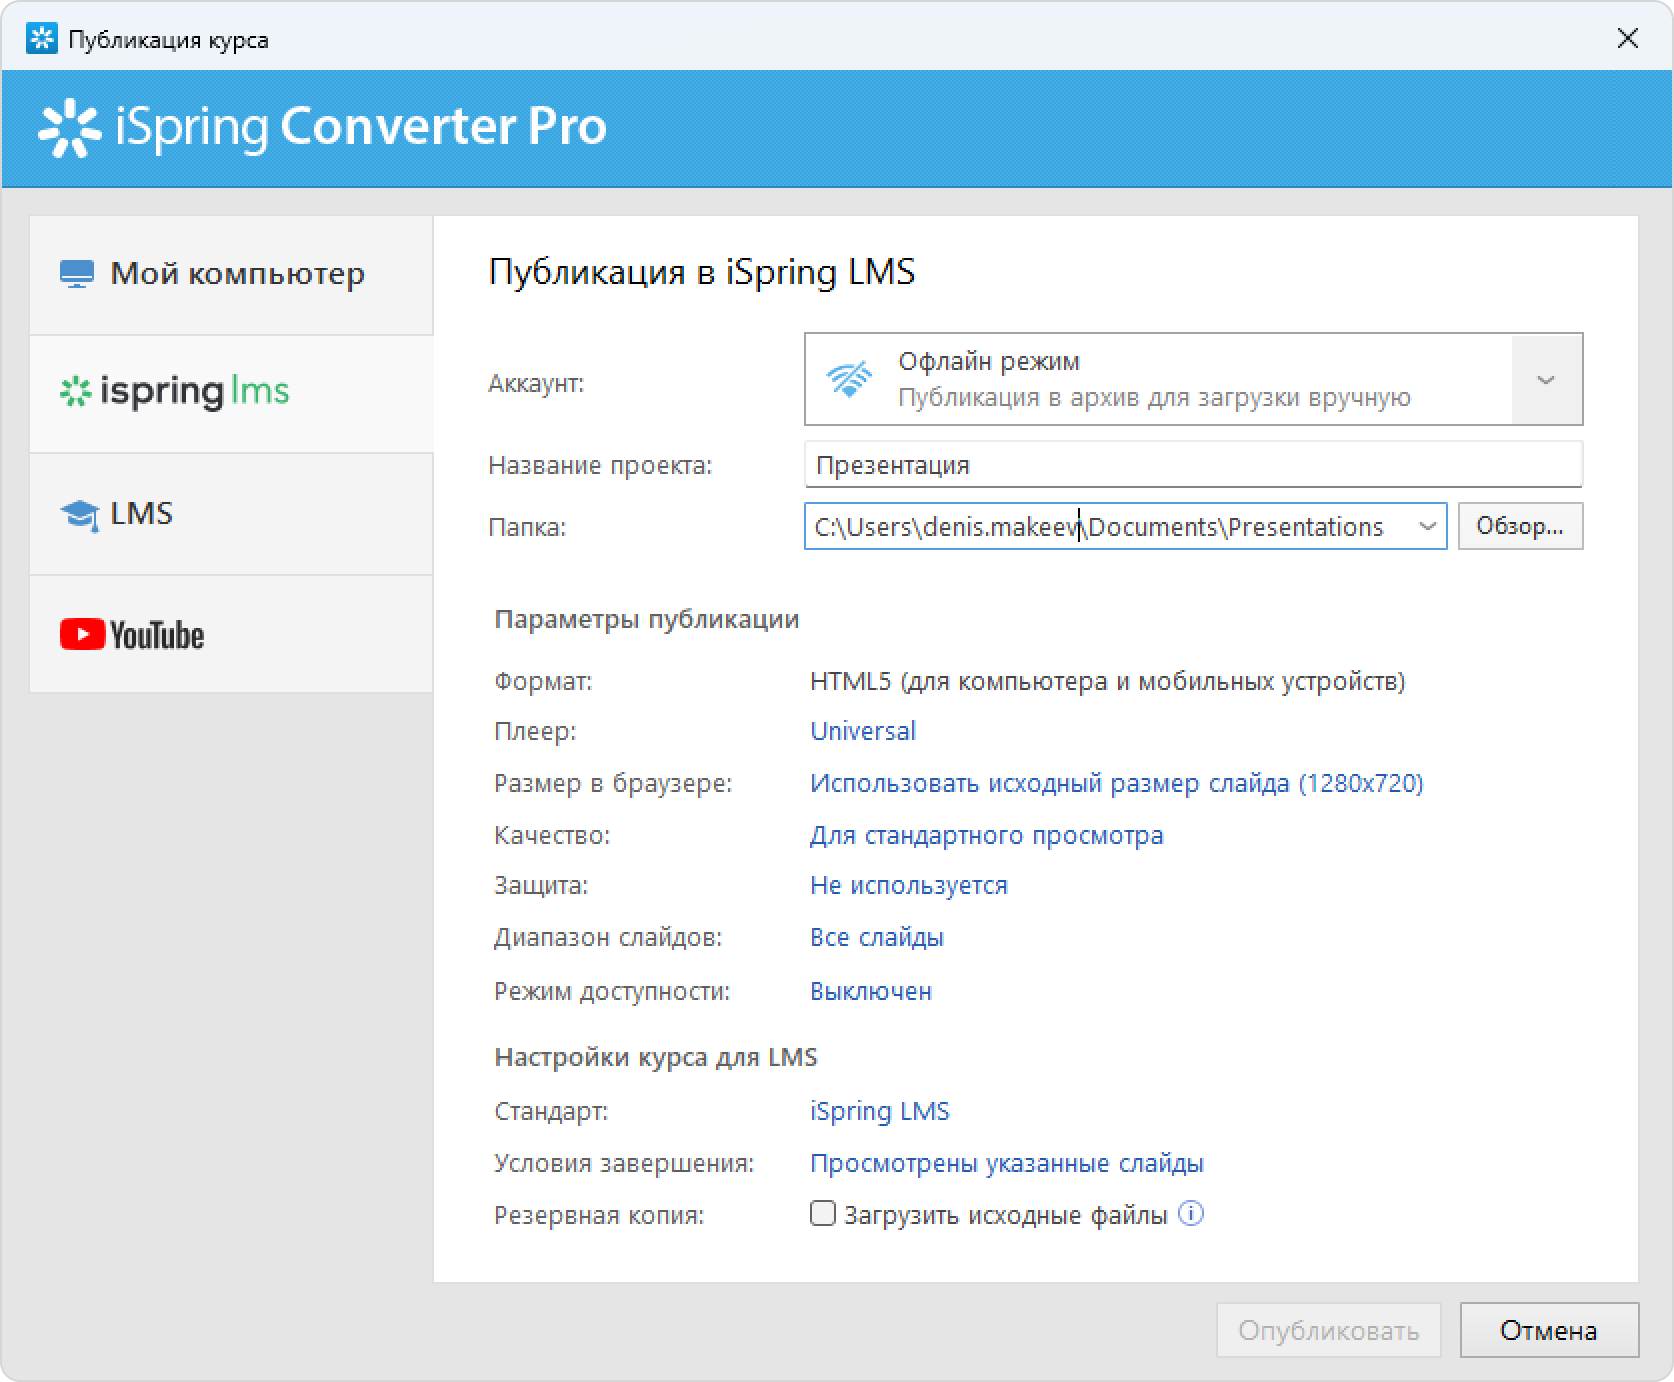This screenshot has width=1674, height=1382.
Task: Click the Диапазон слайдов label
Action: pyautogui.click(x=608, y=937)
